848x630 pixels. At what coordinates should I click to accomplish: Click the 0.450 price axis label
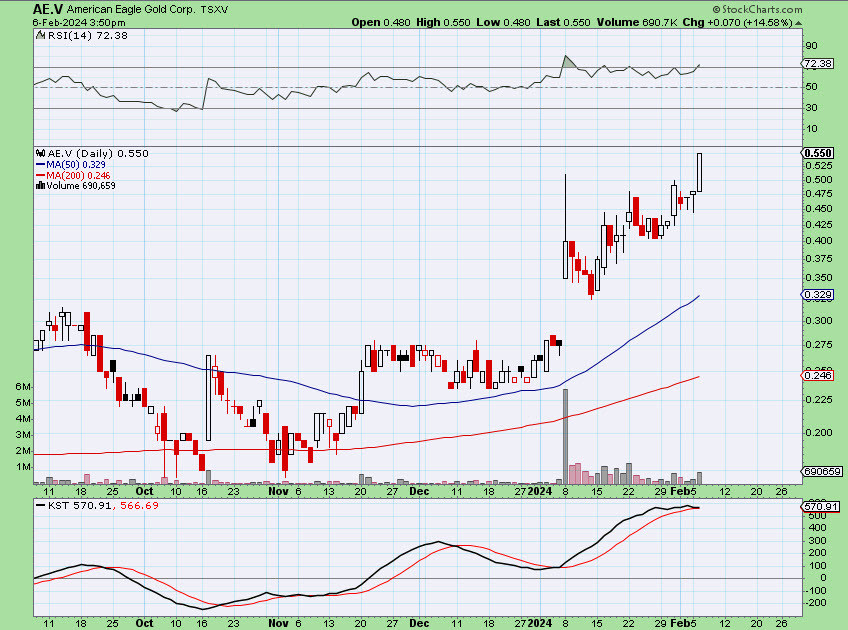819,209
